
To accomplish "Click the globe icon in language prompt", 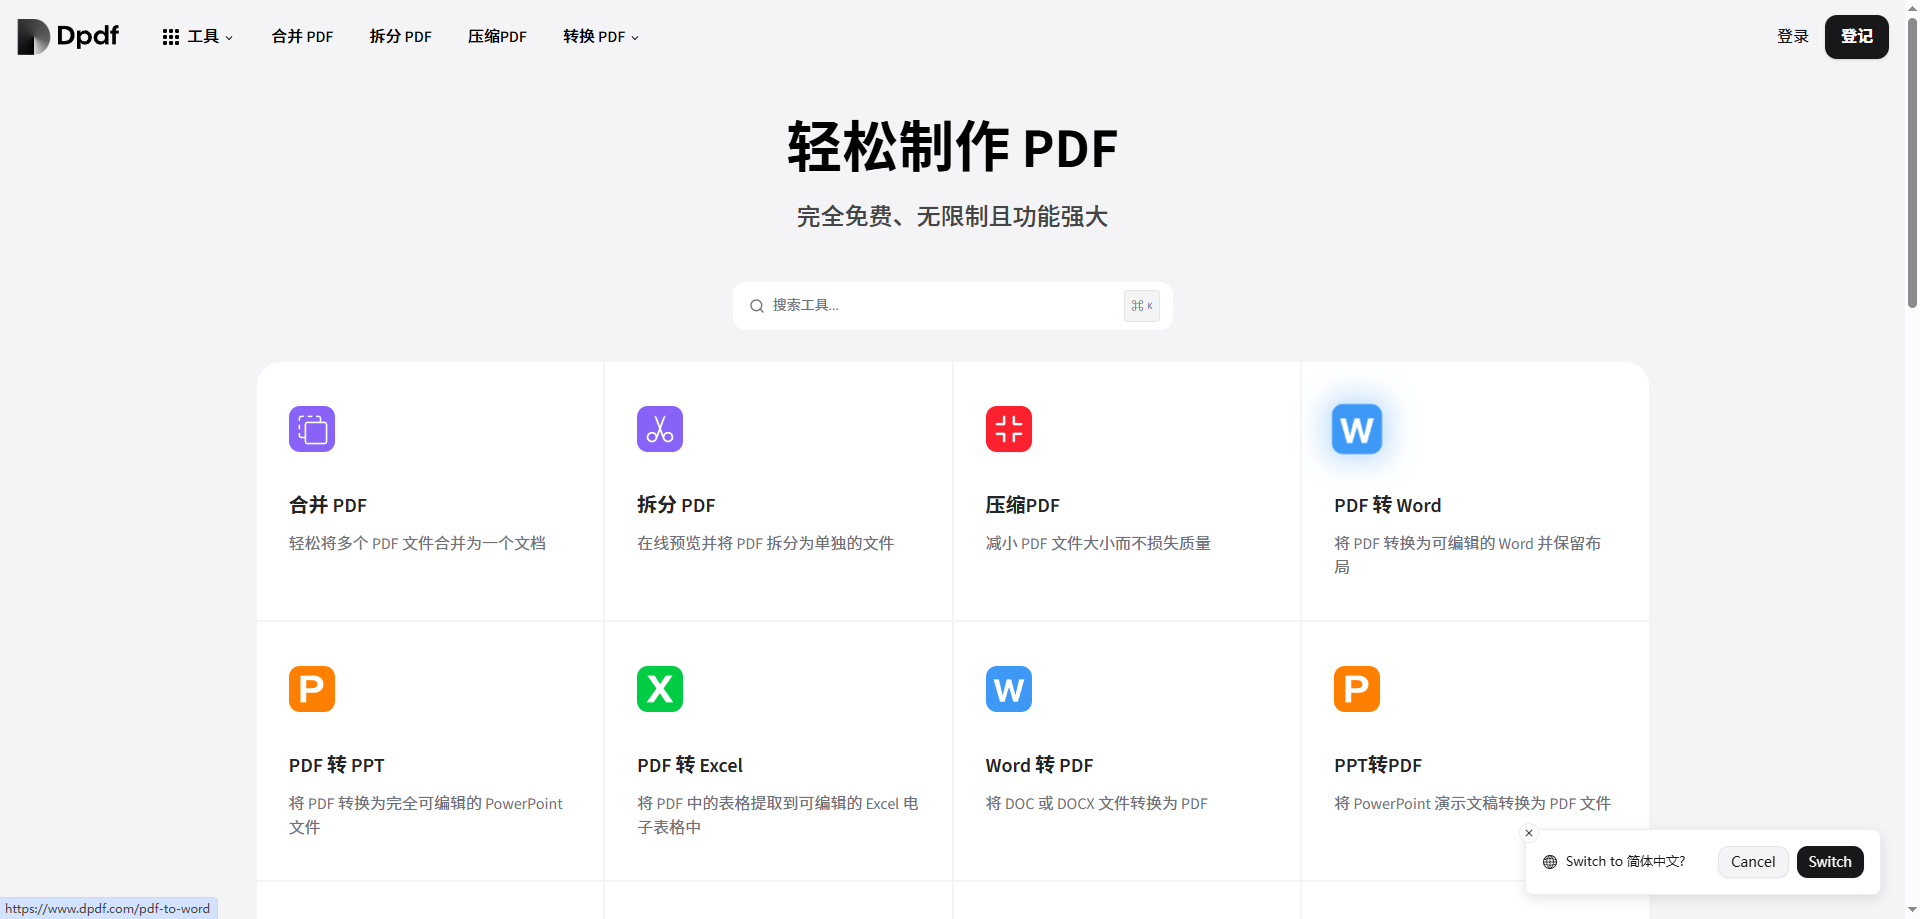I will tap(1550, 862).
